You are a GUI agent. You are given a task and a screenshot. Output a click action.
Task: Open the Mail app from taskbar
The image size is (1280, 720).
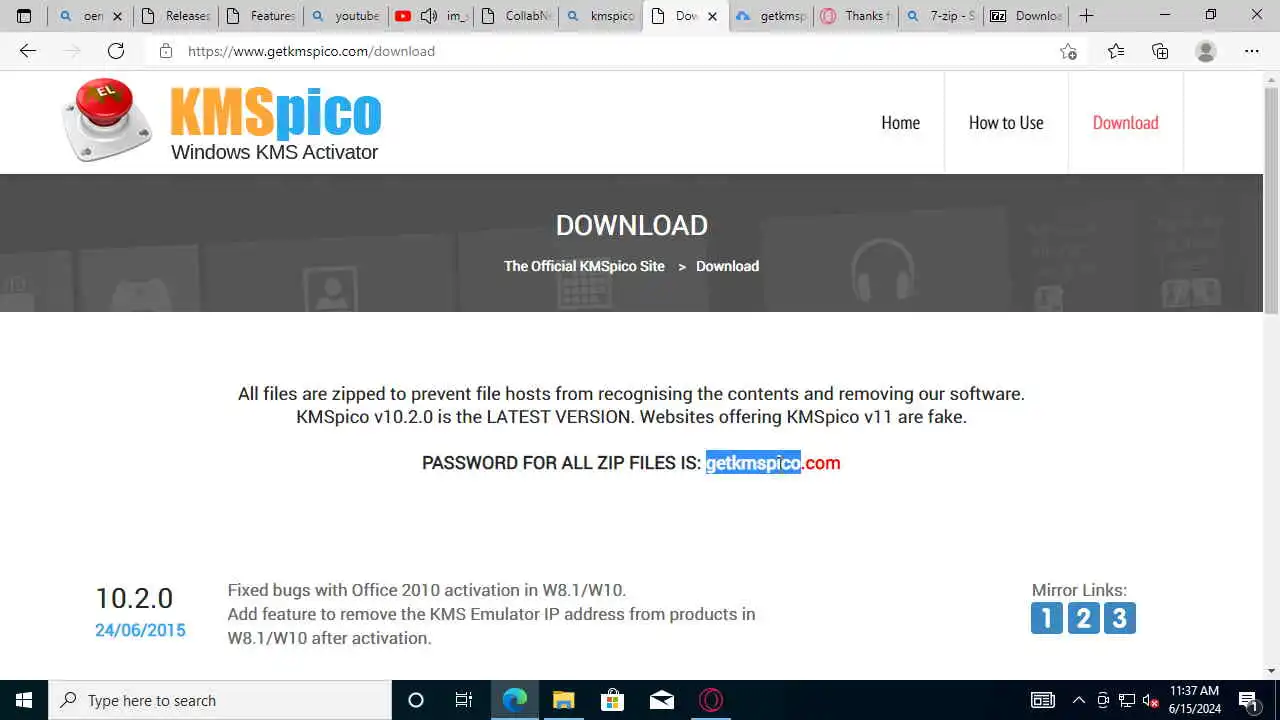point(662,700)
